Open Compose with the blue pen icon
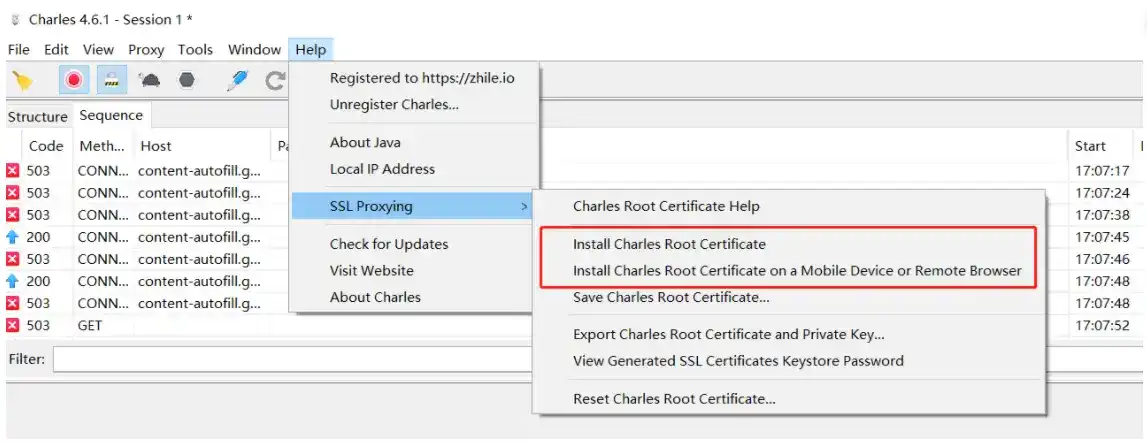 pos(236,81)
